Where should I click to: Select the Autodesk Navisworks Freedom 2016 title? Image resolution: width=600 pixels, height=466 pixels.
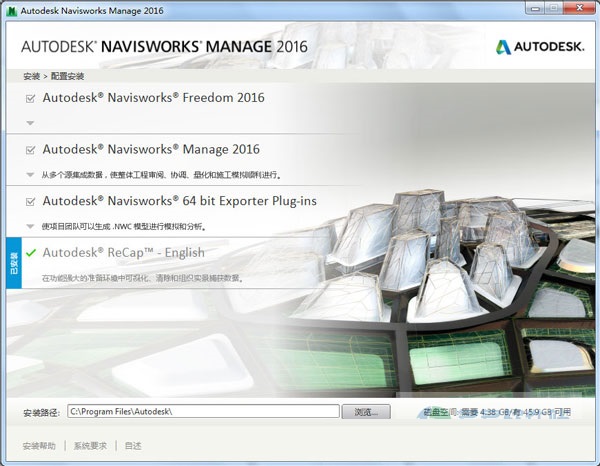[x=153, y=98]
